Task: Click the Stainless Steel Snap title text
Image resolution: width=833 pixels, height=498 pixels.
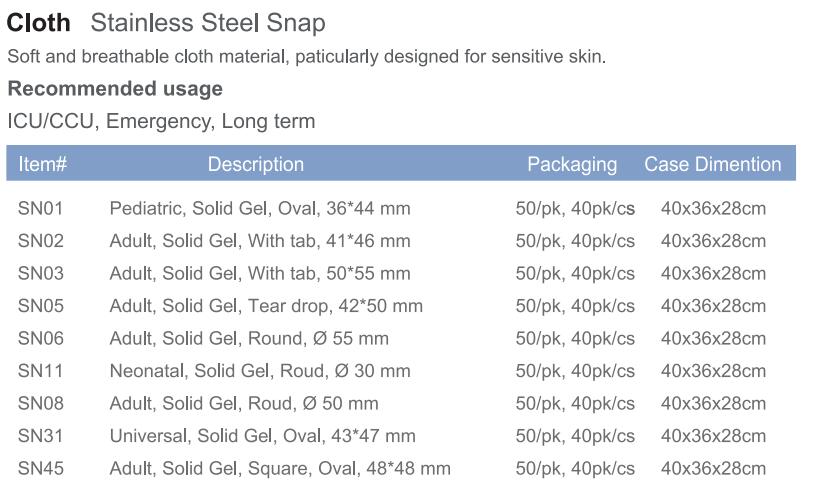Action: (208, 23)
